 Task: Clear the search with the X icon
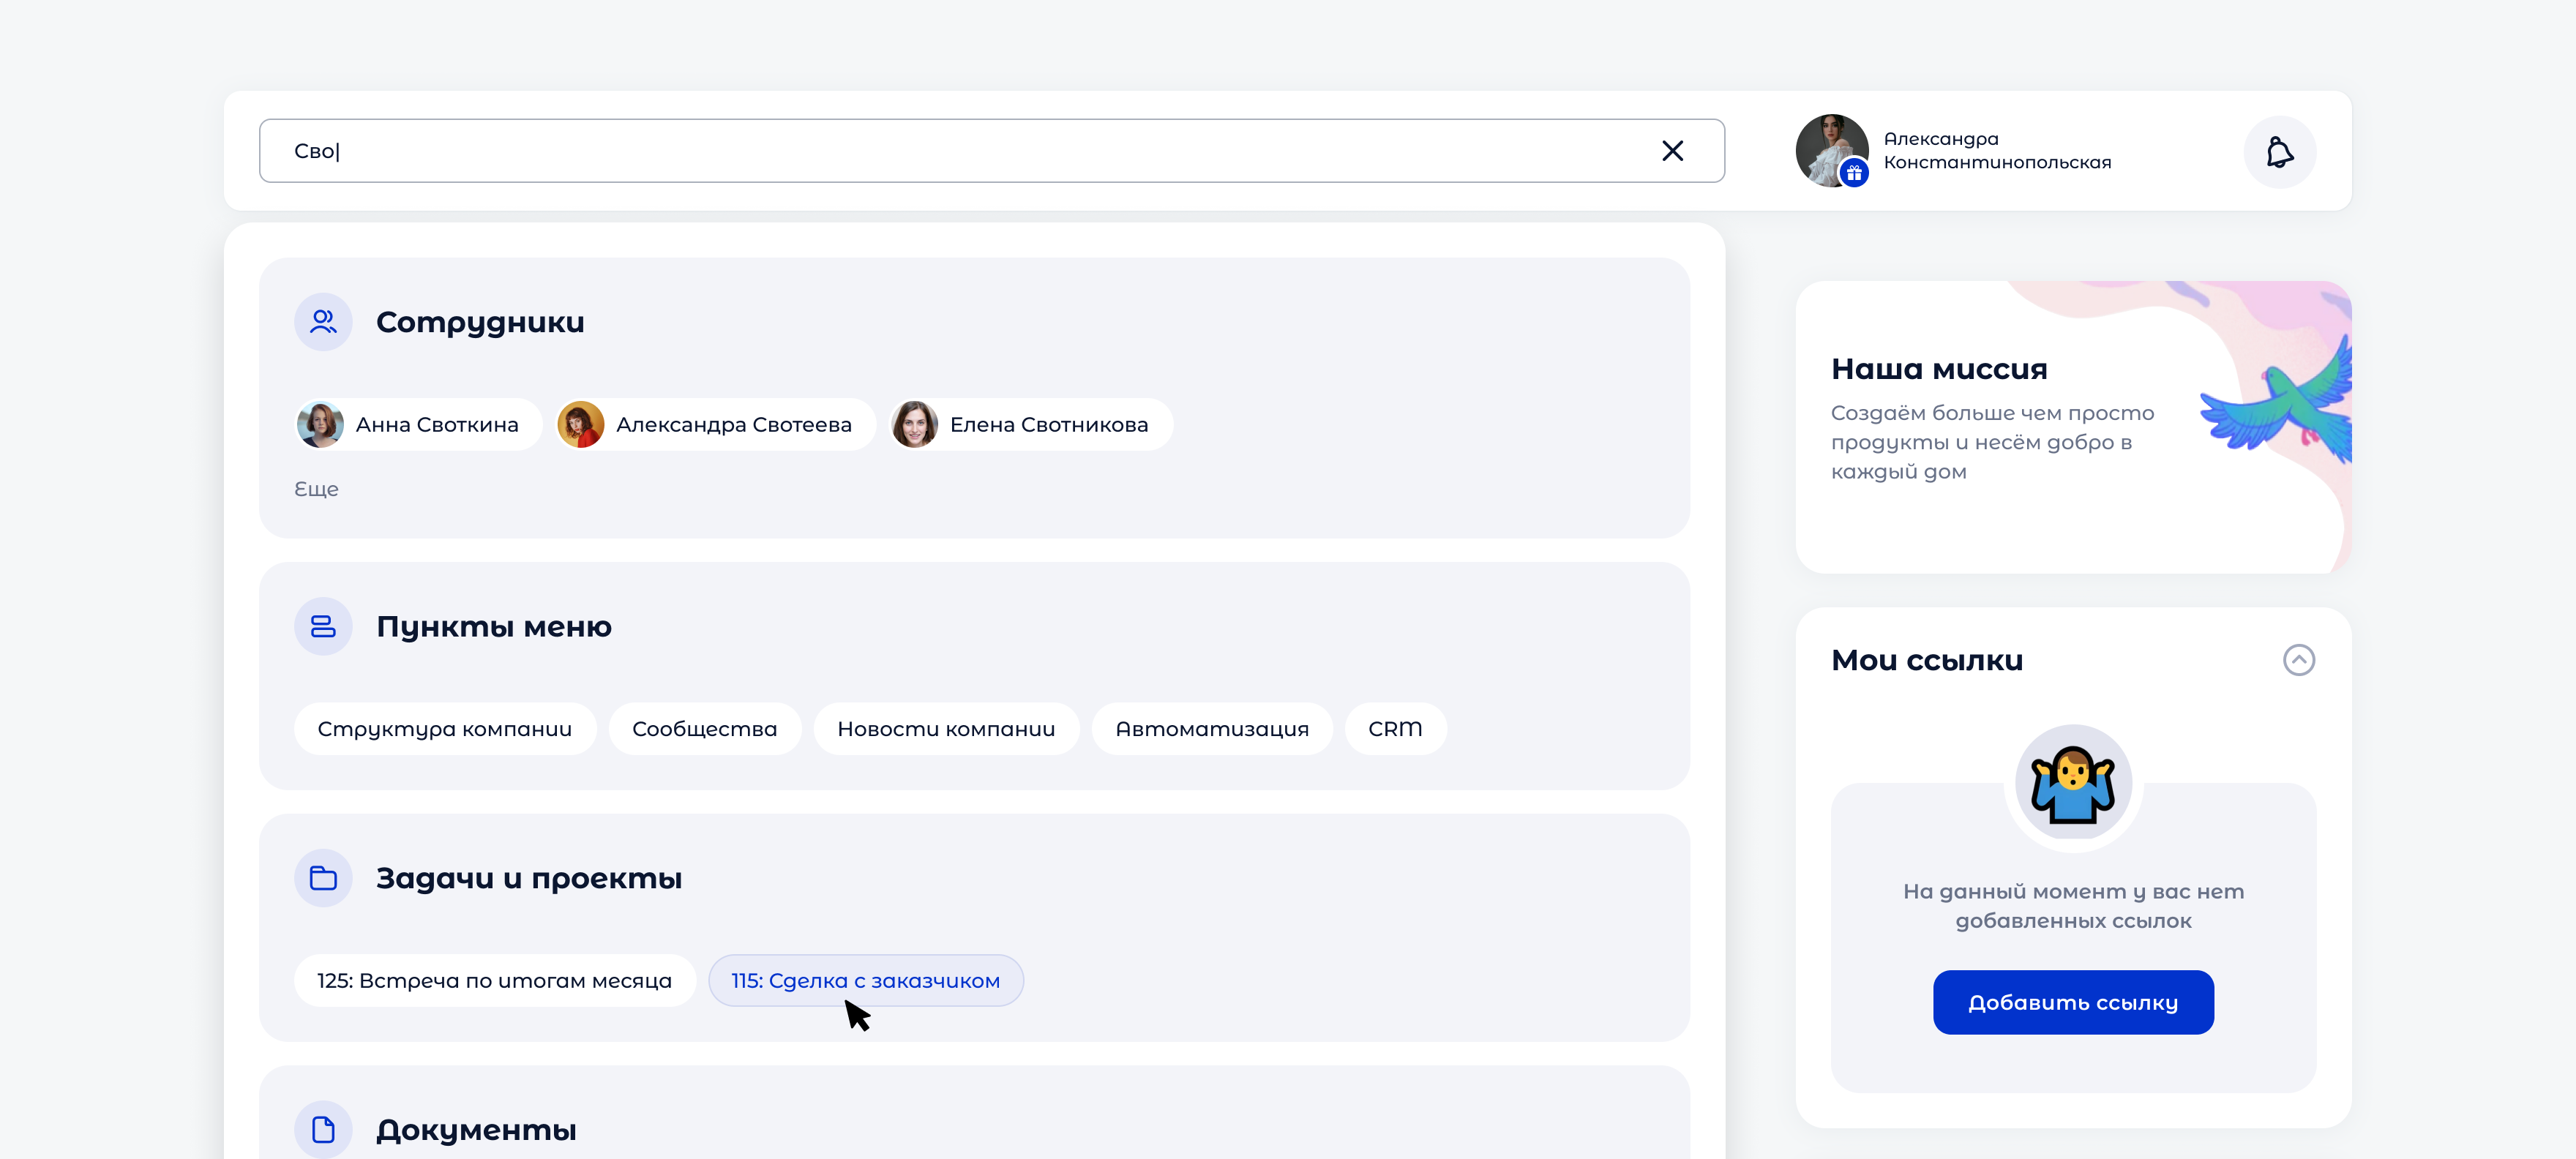click(1672, 150)
